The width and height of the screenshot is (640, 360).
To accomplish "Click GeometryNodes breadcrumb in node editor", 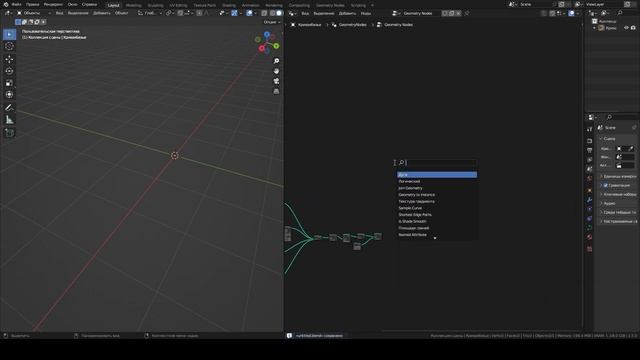I will coord(353,25).
